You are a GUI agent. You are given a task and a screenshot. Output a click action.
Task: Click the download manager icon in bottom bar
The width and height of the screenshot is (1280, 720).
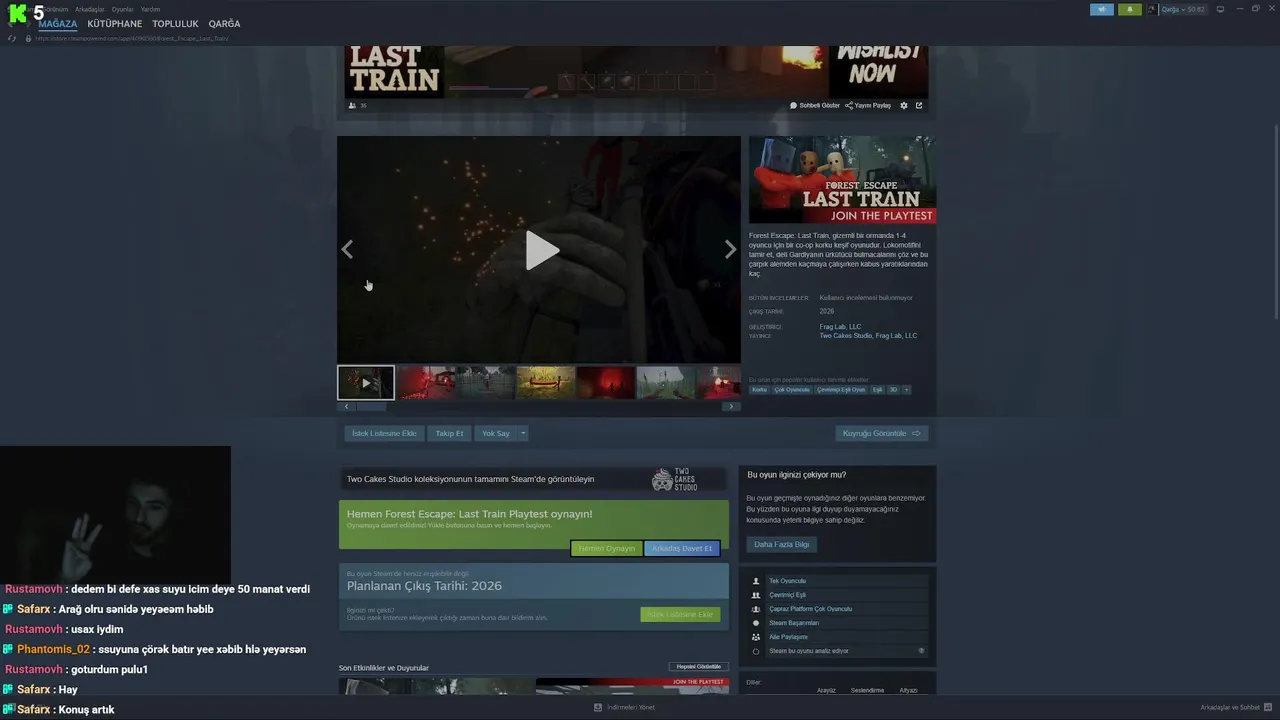[x=598, y=707]
